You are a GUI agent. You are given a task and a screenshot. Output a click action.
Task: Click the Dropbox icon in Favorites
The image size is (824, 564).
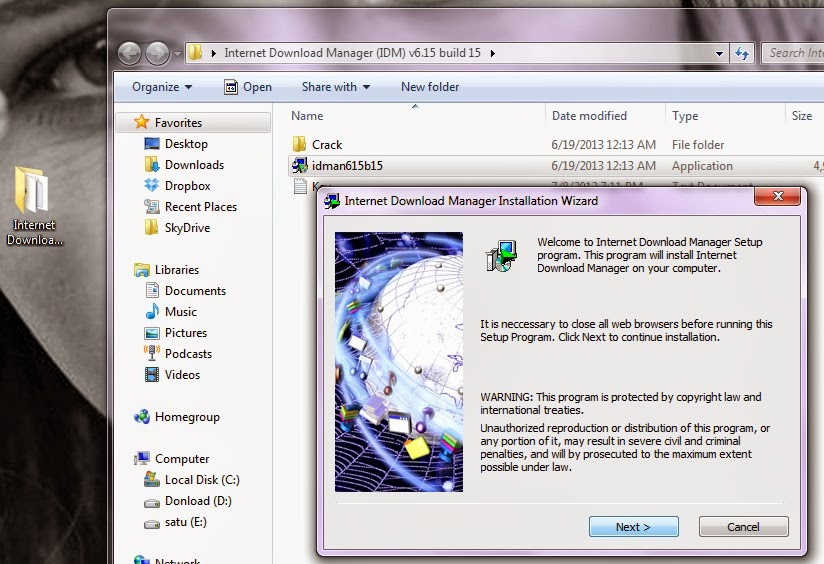click(x=151, y=185)
